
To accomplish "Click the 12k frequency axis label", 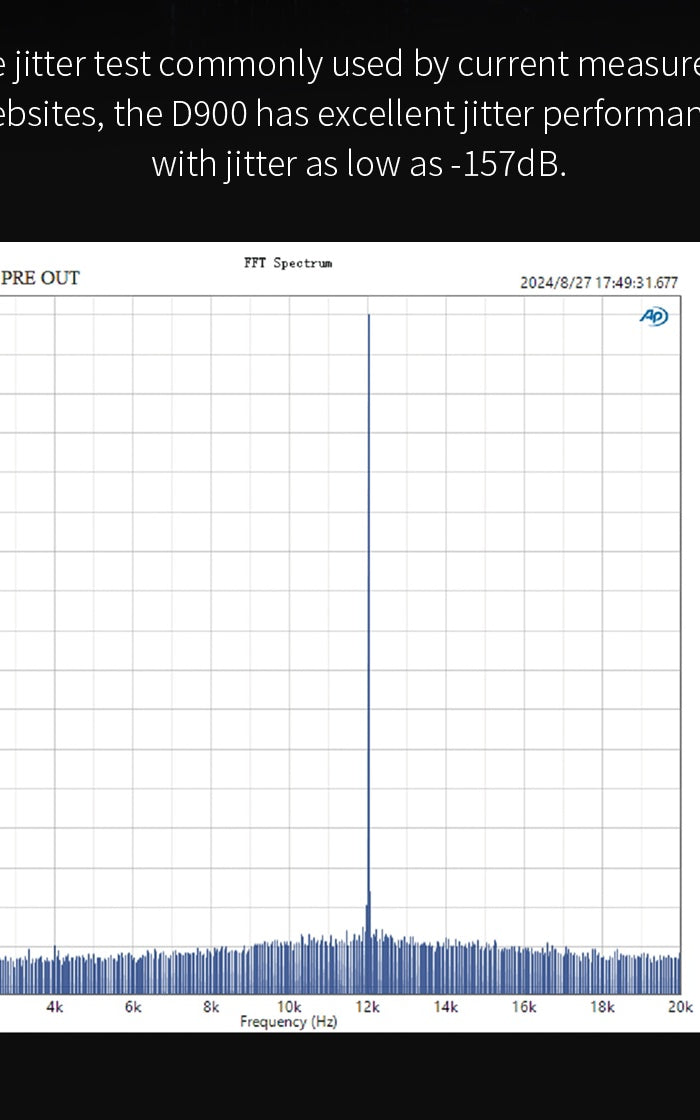I will point(368,1007).
